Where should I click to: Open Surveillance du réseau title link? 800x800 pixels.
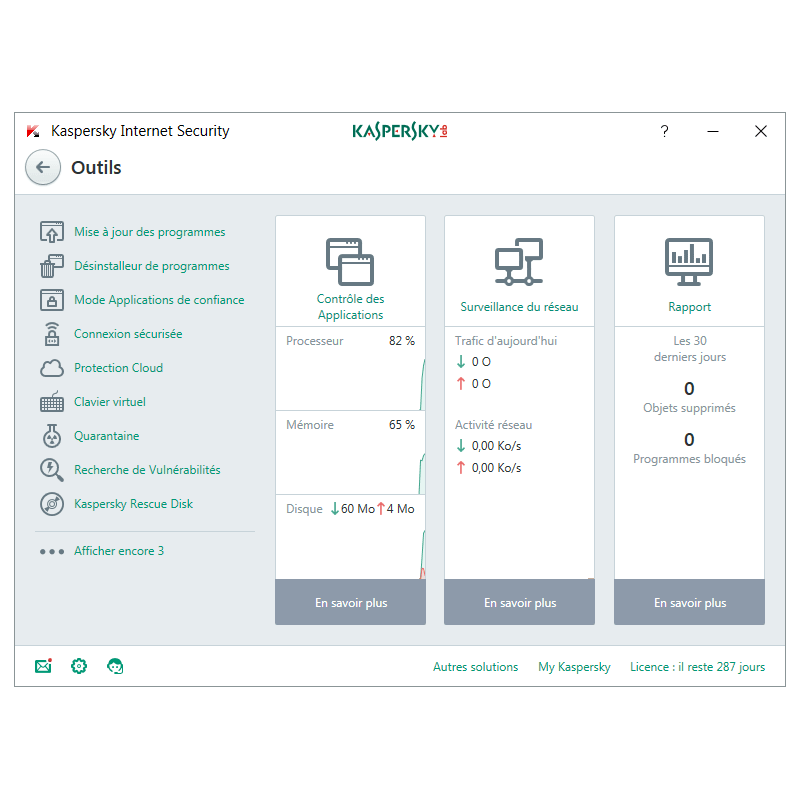(519, 307)
